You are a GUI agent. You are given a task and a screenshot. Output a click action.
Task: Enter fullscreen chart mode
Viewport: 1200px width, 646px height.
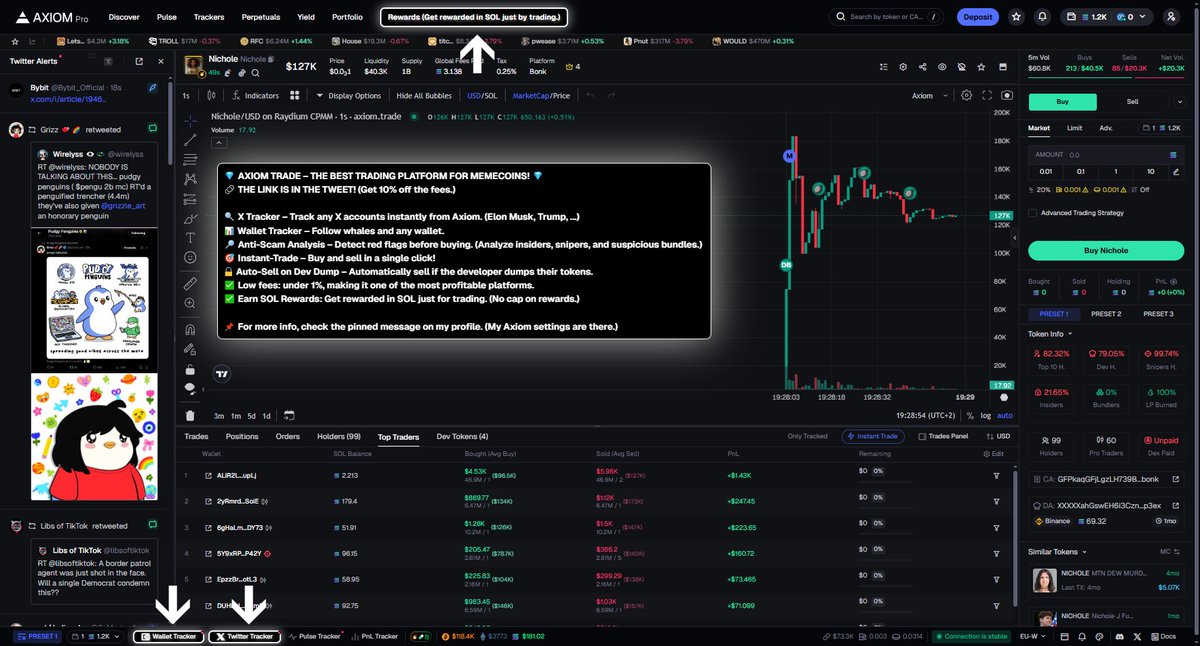986,95
